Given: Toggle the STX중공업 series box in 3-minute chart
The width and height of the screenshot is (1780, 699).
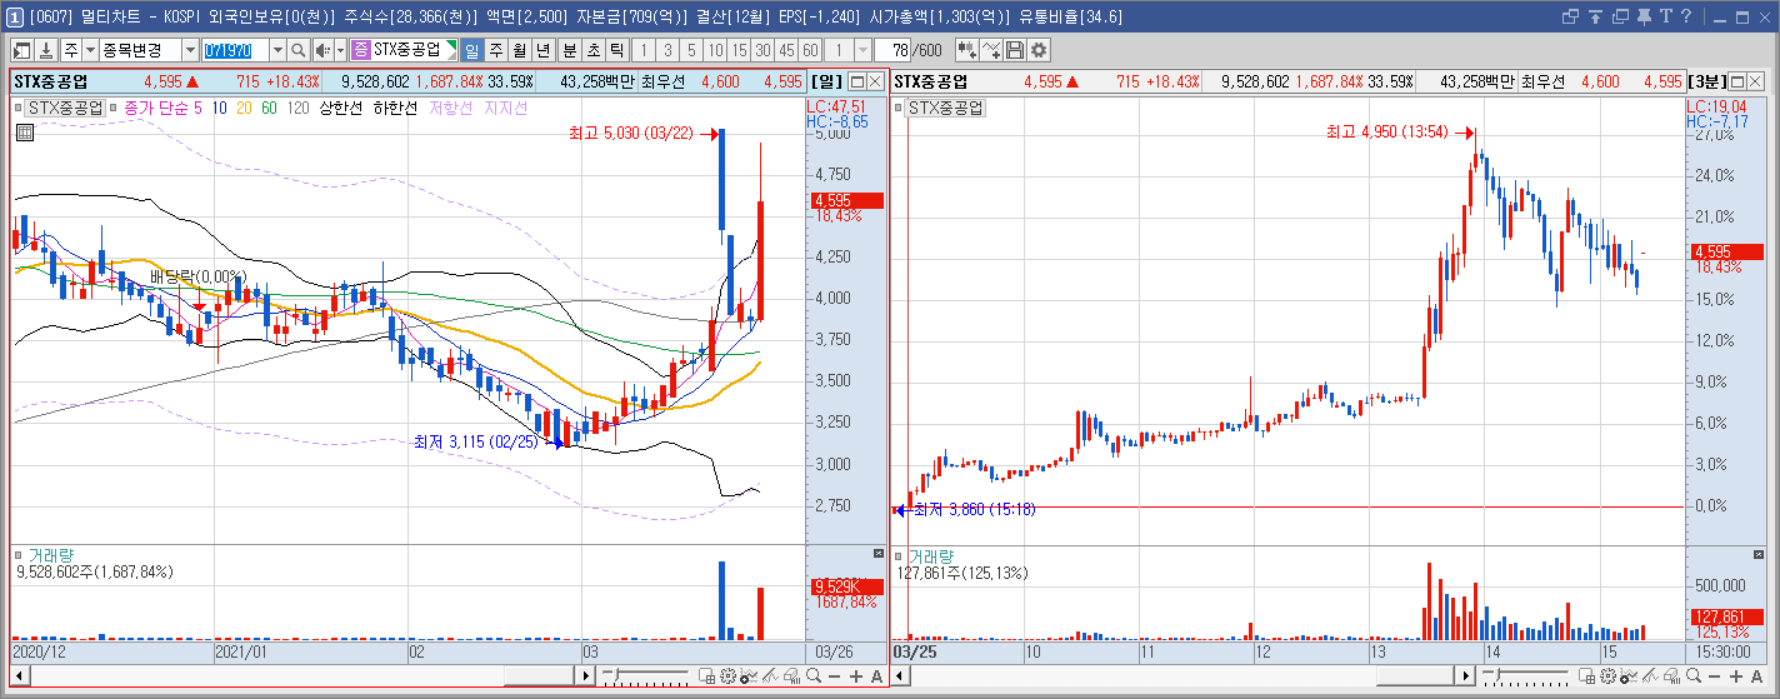Looking at the screenshot, I should click(x=898, y=108).
